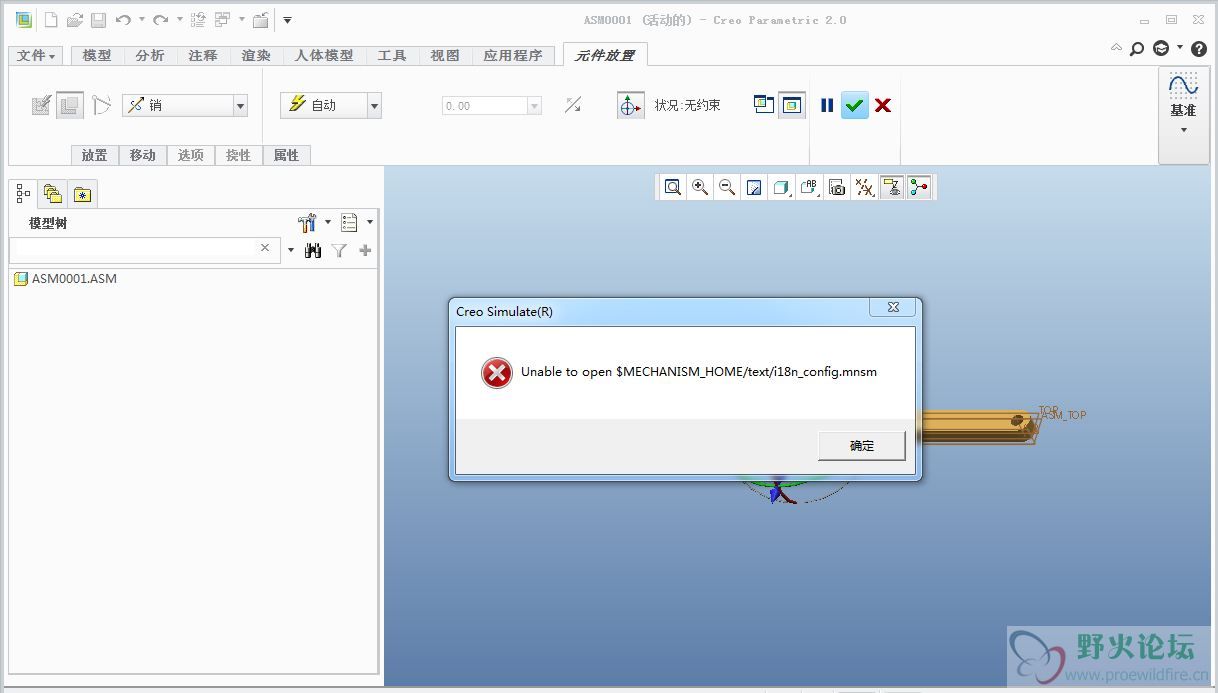The image size is (1218, 693).
Task: Save using the floppy disk icon
Action: point(98,20)
